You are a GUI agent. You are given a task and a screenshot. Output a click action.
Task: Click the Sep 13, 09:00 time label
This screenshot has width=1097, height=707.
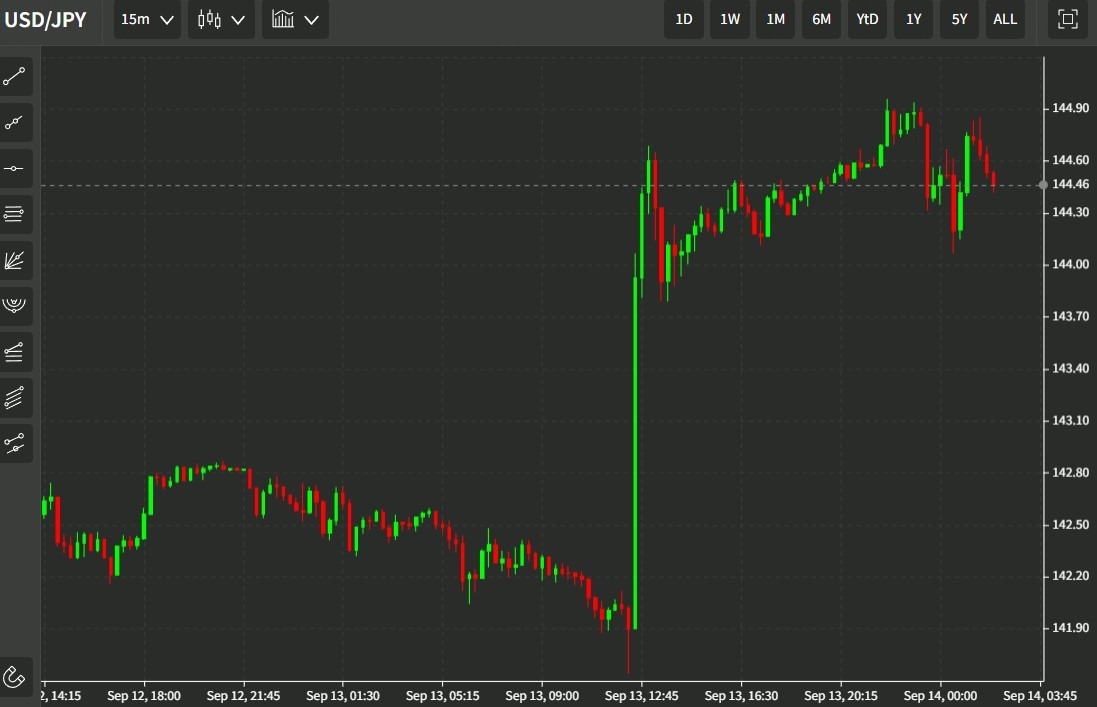tap(542, 696)
